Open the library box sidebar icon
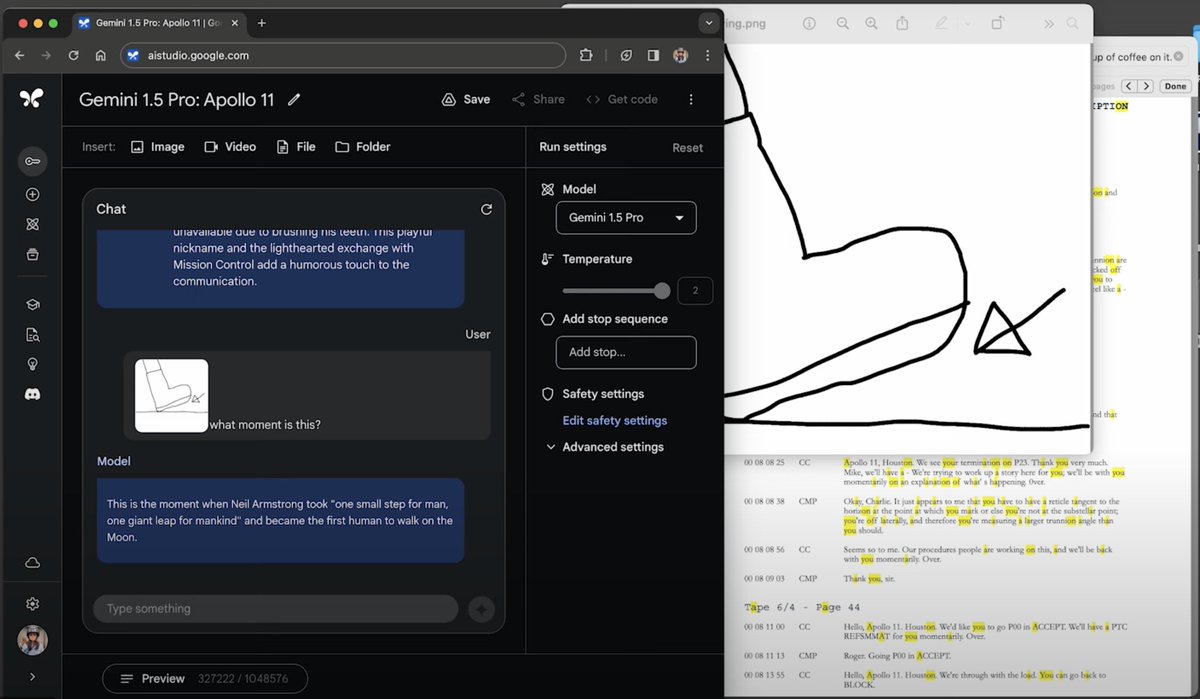The image size is (1200, 699). click(32, 254)
